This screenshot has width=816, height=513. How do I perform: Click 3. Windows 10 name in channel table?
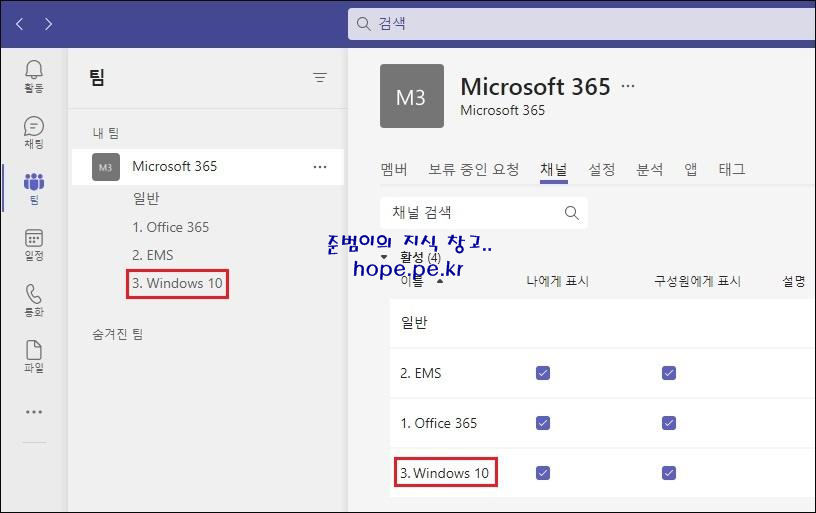[444, 473]
